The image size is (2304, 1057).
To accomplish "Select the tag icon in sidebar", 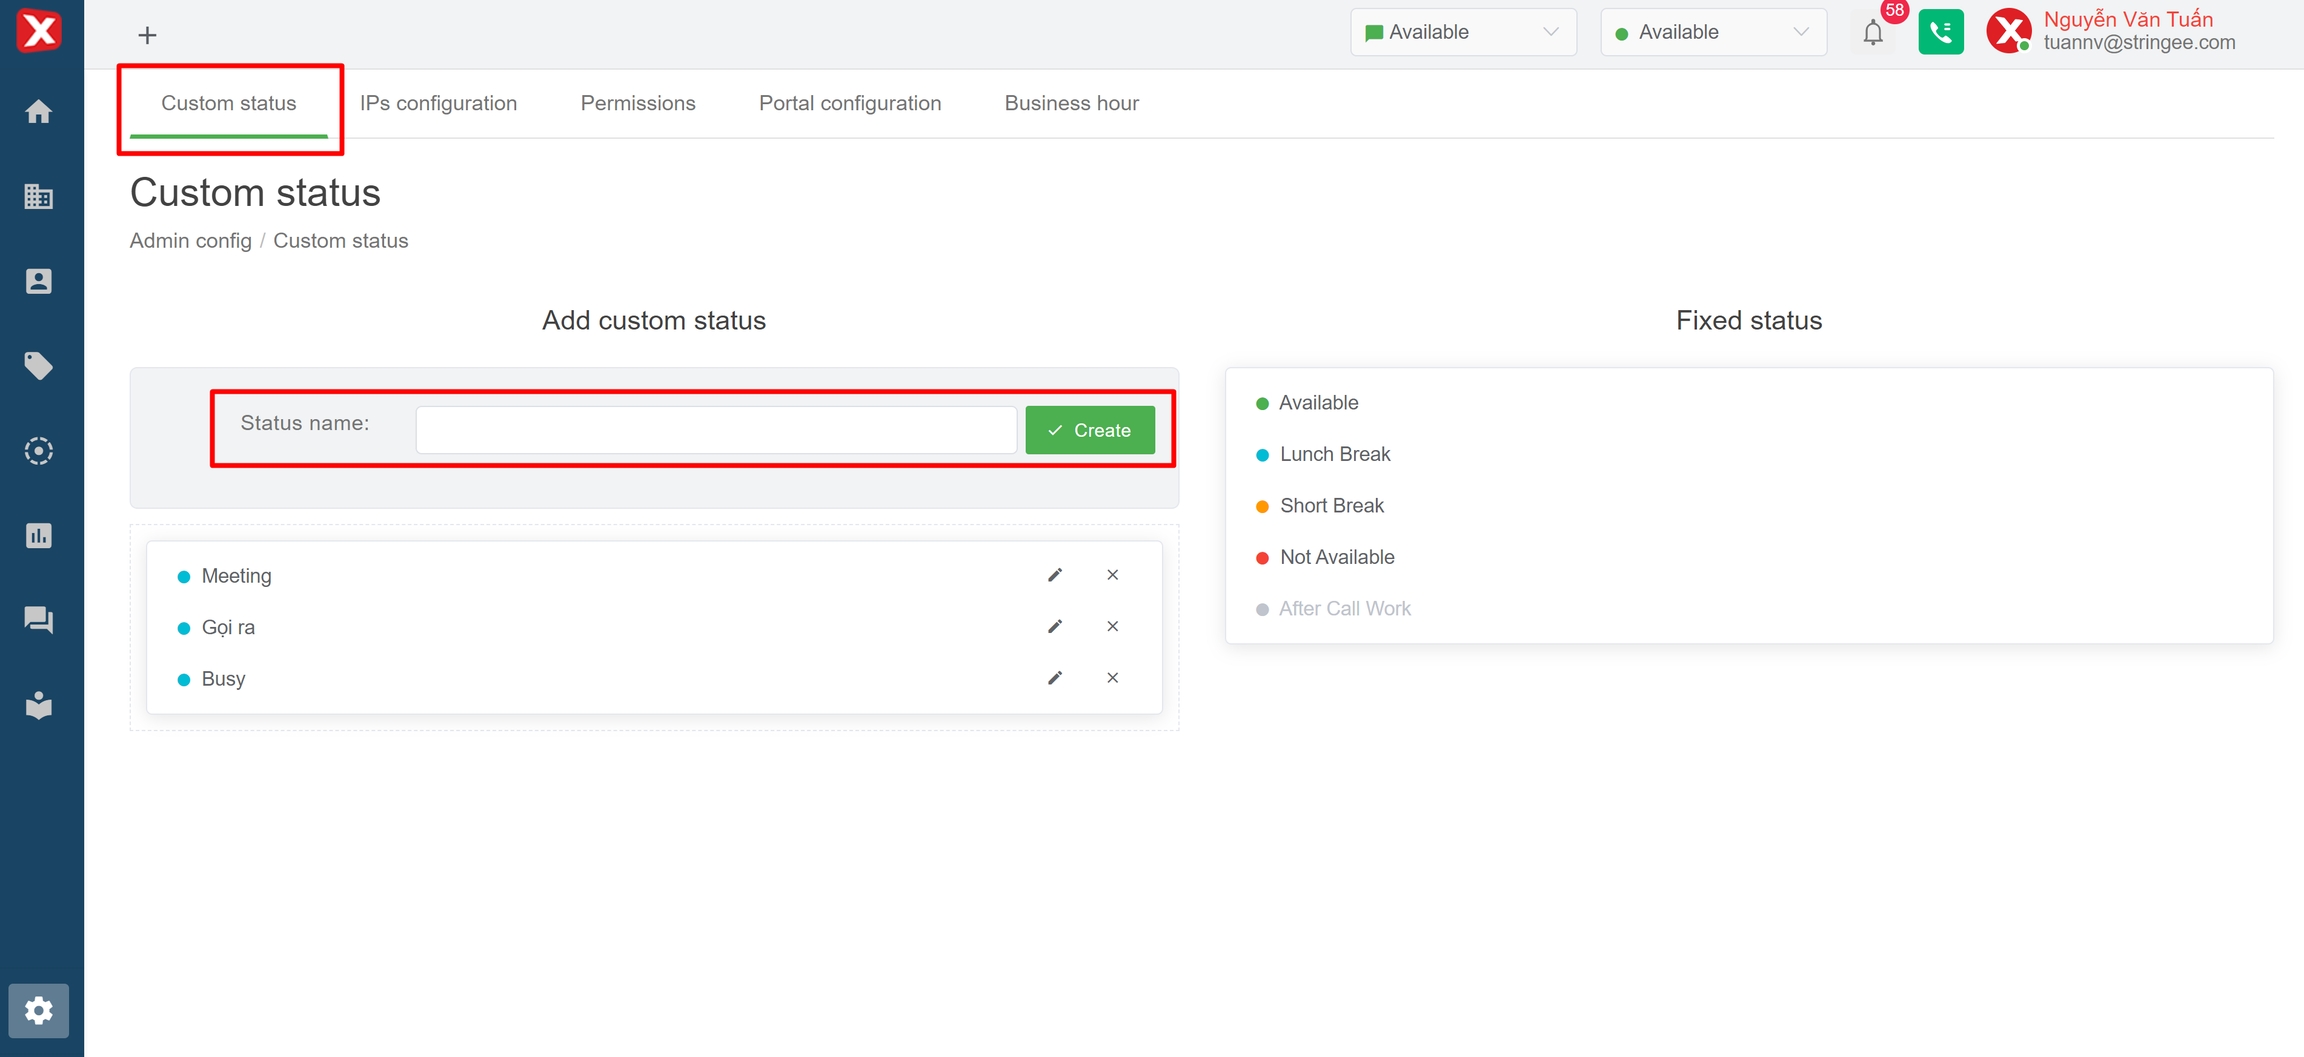I will [x=39, y=366].
